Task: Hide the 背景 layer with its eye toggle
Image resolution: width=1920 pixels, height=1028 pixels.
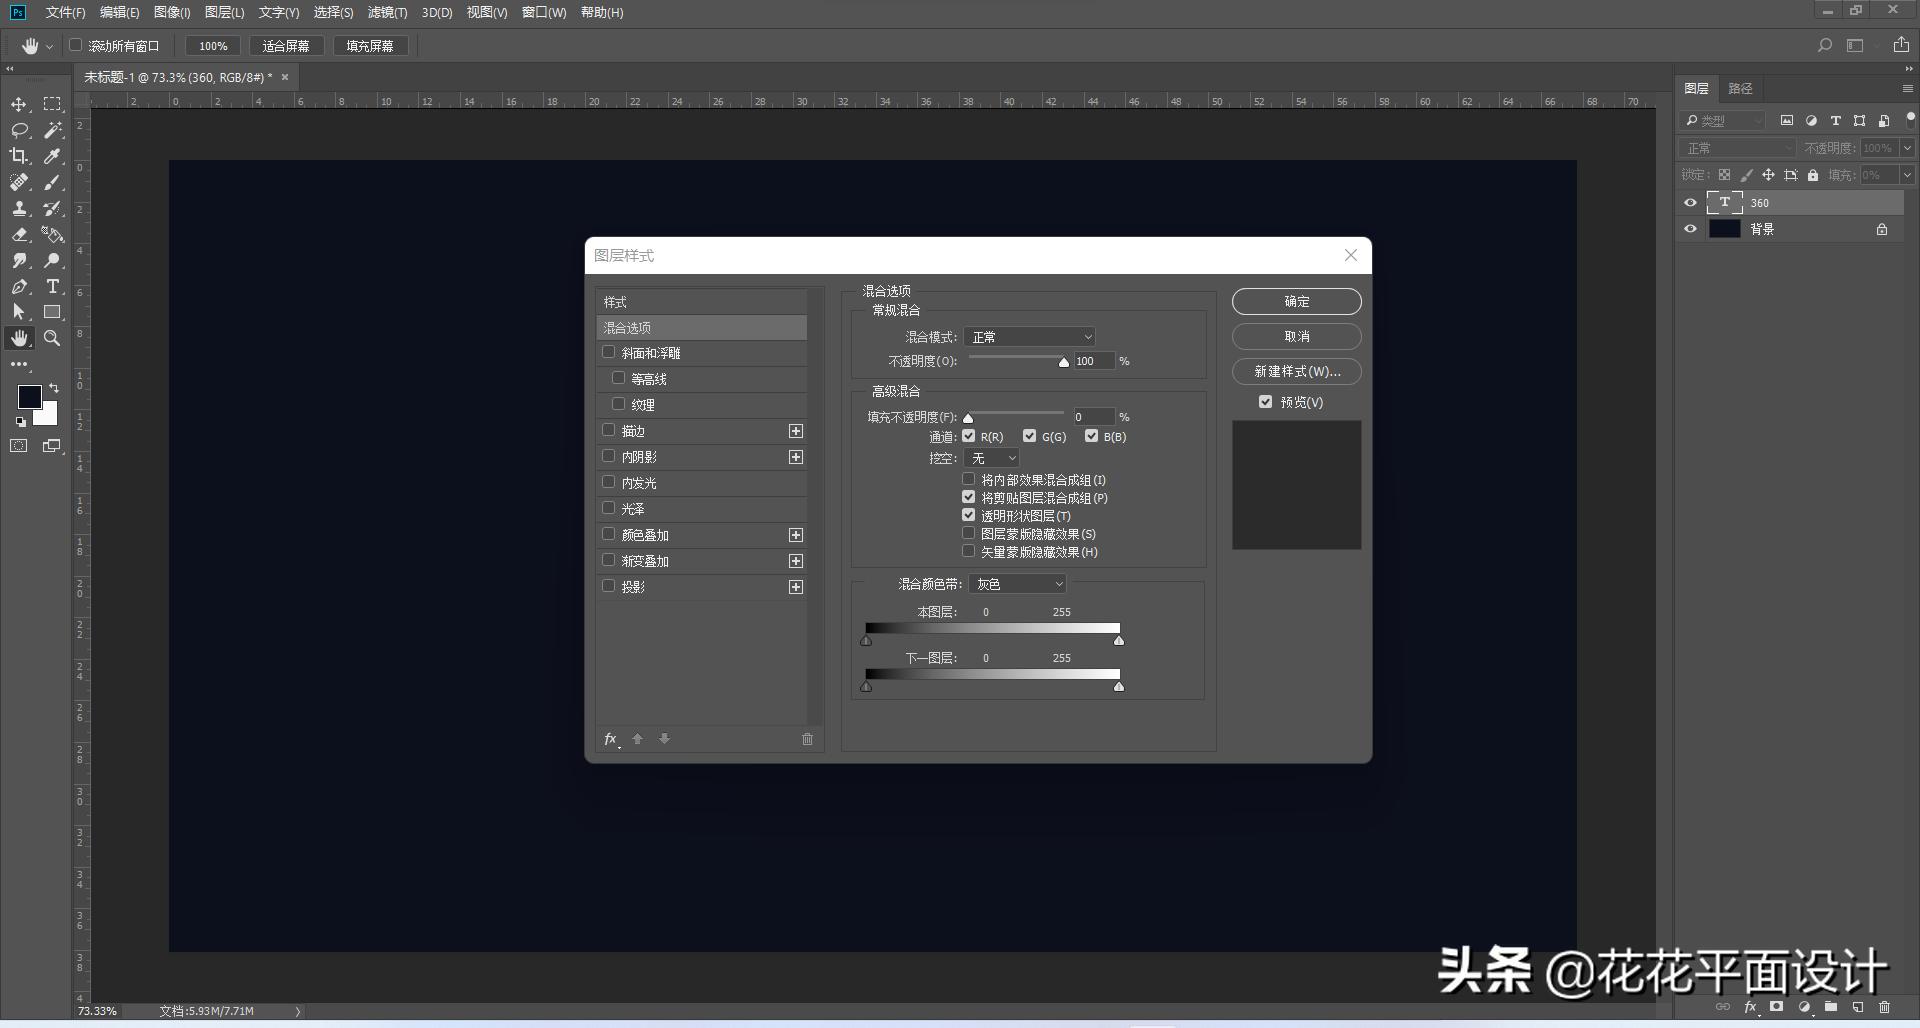Action: coord(1690,229)
